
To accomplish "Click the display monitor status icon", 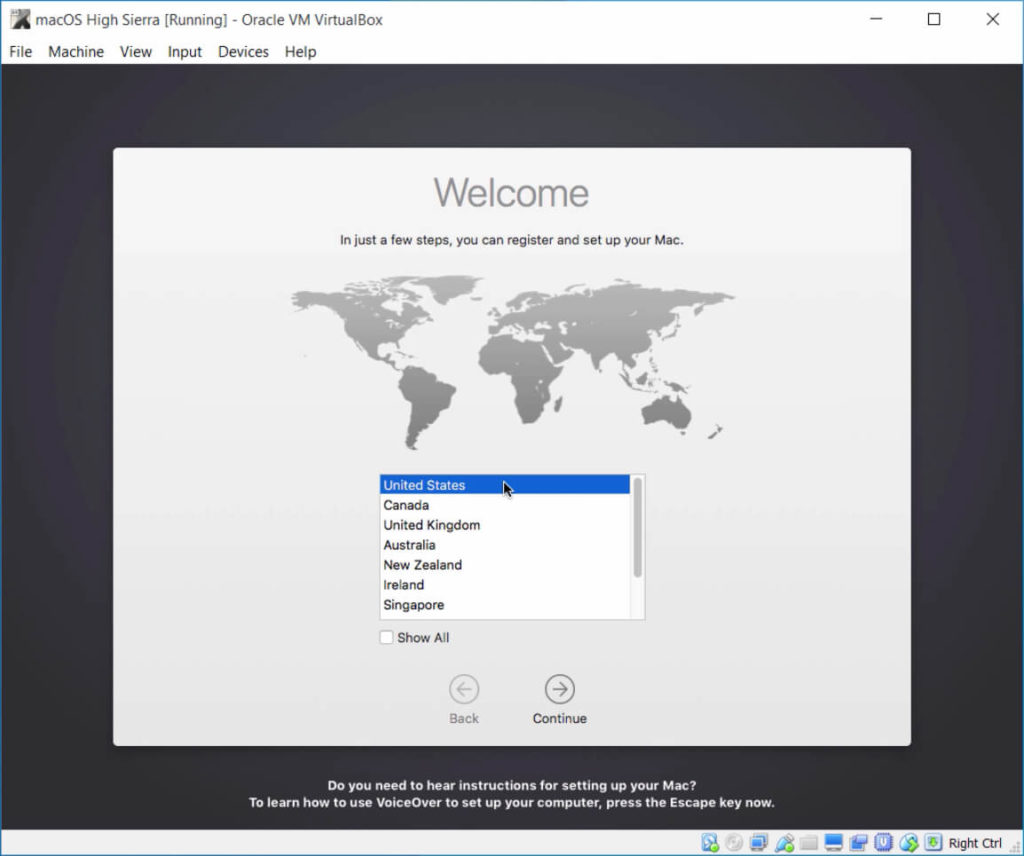I will pos(834,843).
